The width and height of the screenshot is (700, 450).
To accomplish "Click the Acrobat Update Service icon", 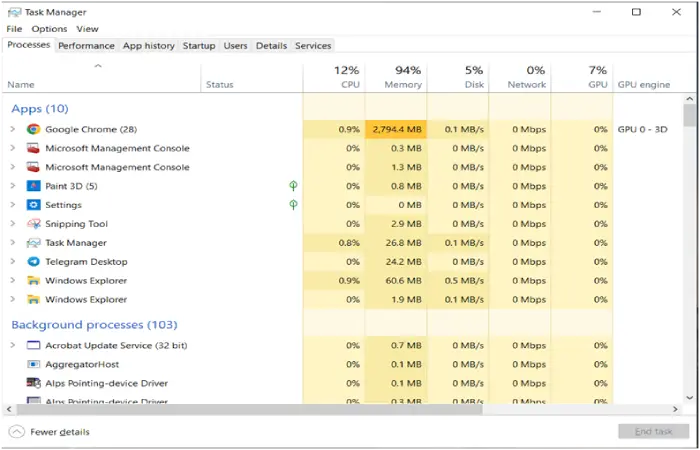I will tap(33, 346).
